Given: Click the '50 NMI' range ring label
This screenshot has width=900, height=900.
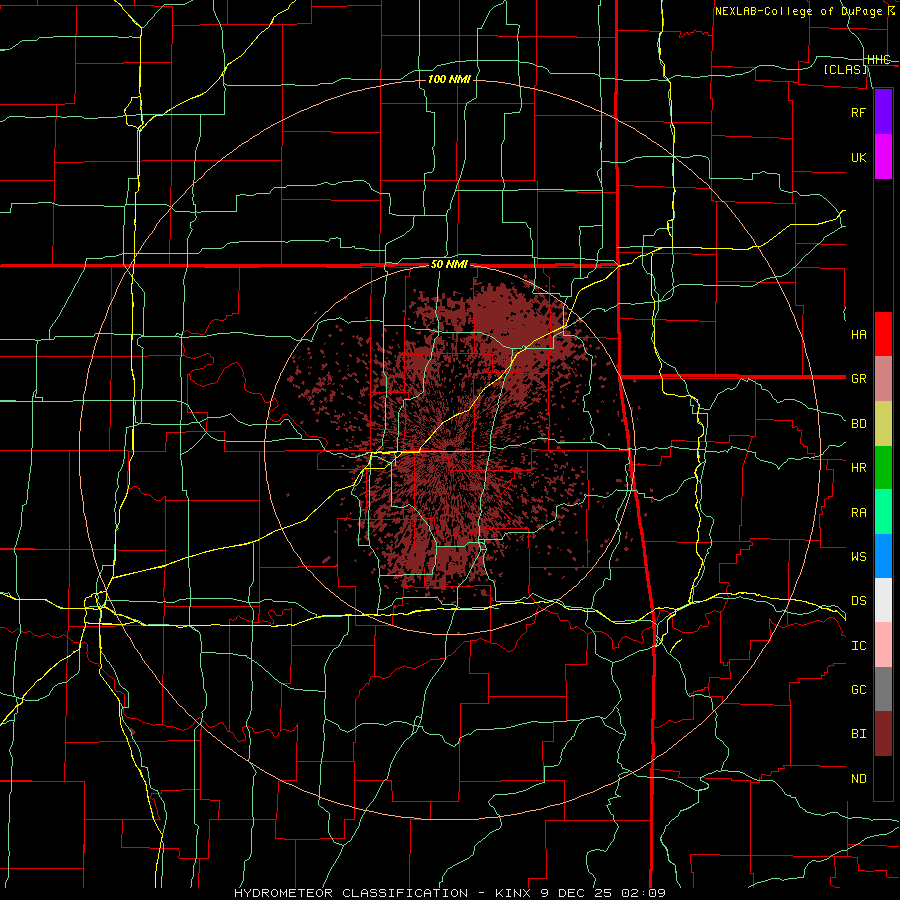Looking at the screenshot, I should coord(449,264).
